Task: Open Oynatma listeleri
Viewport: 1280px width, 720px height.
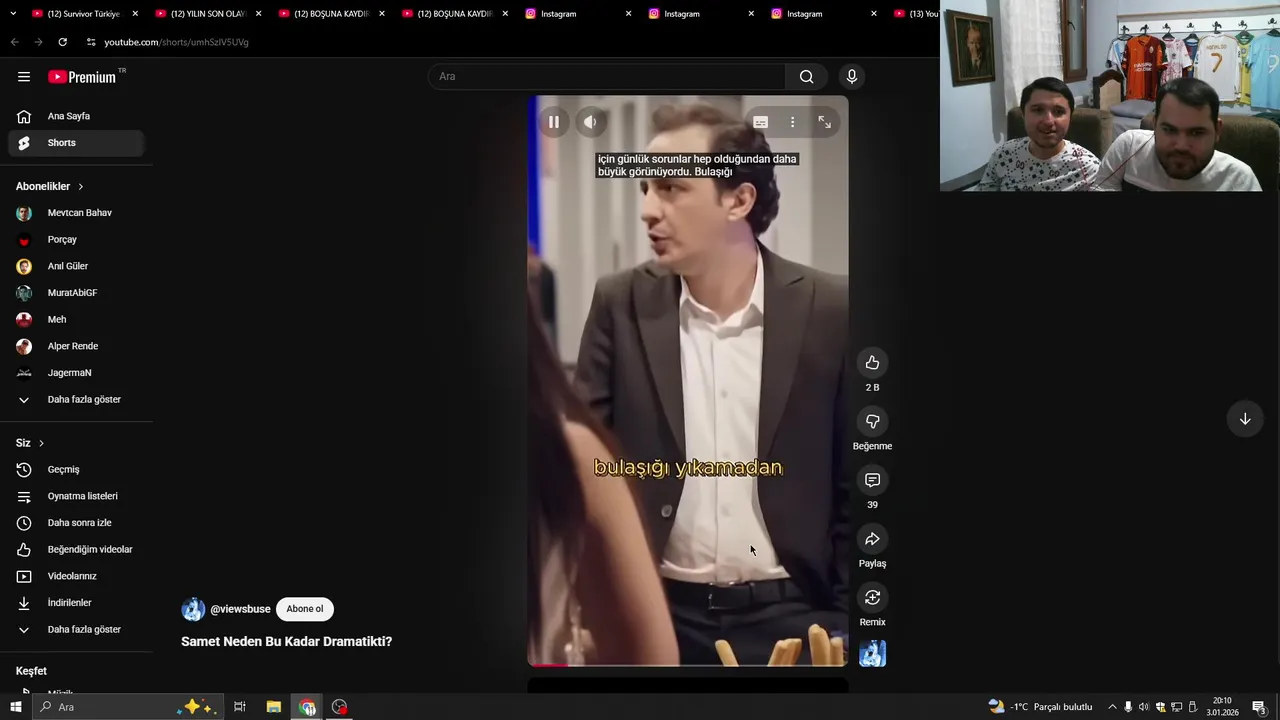Action: click(76, 496)
